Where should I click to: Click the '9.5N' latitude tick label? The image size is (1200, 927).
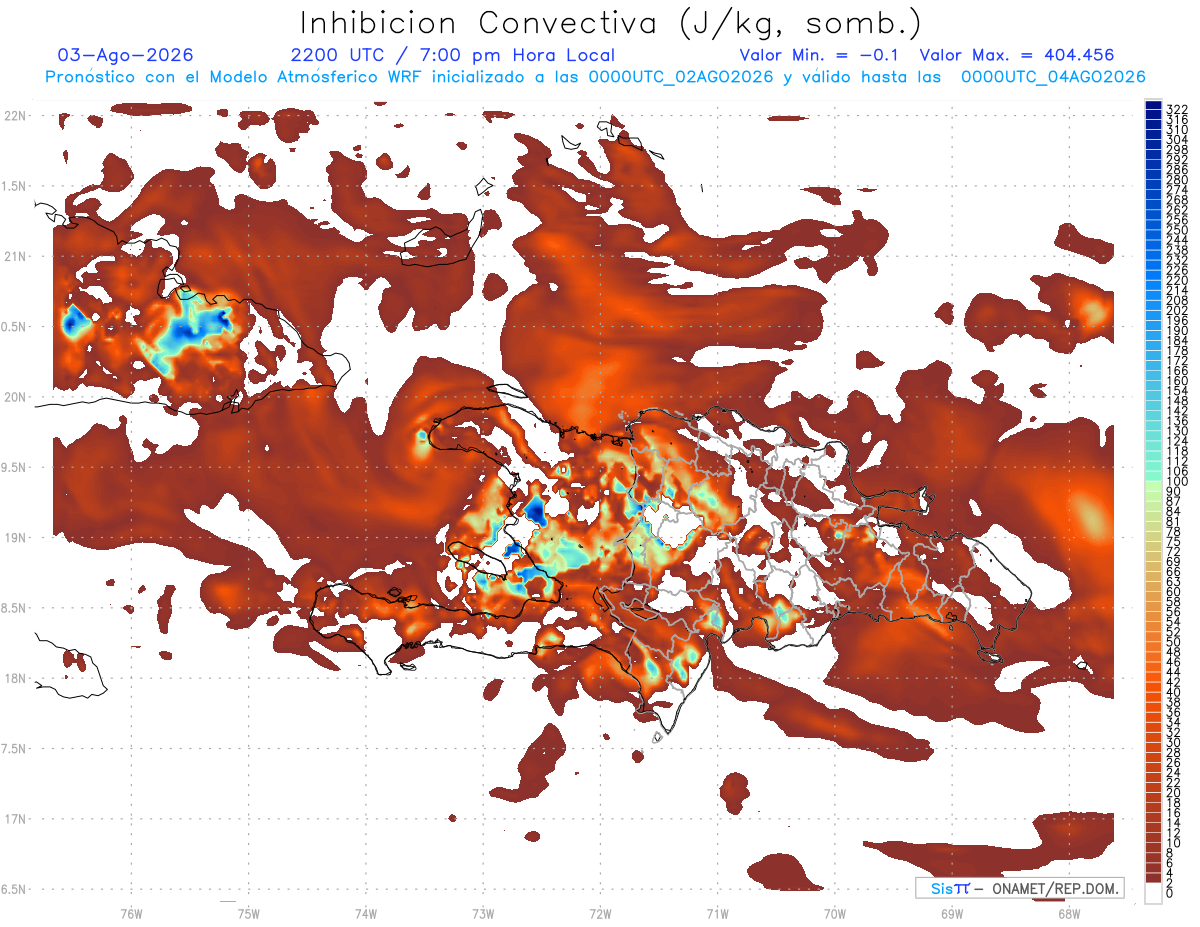coord(14,467)
